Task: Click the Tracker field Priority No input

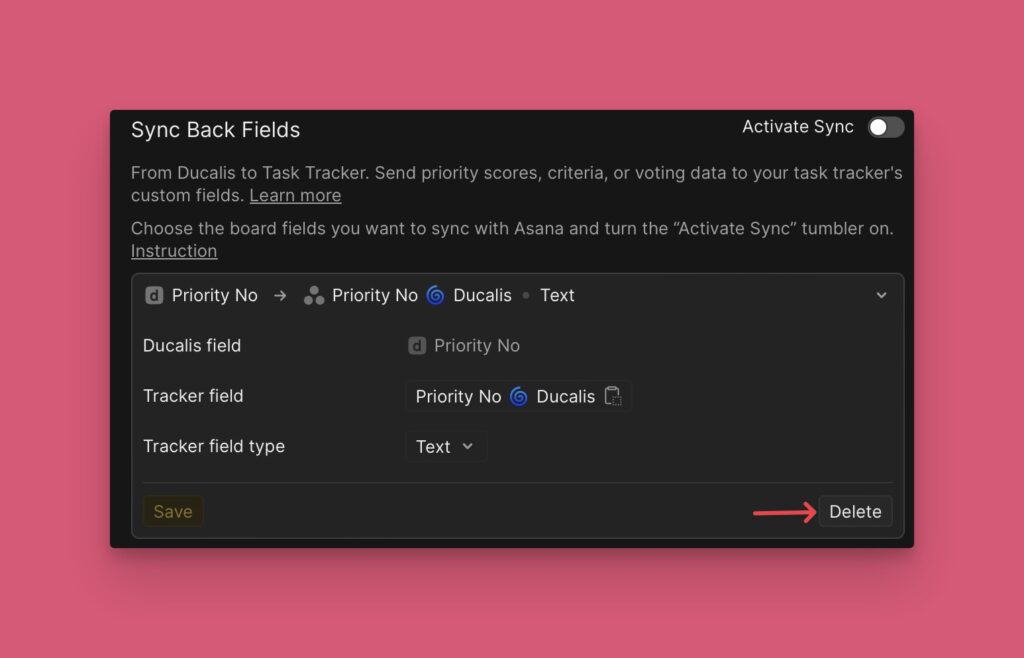Action: [458, 396]
